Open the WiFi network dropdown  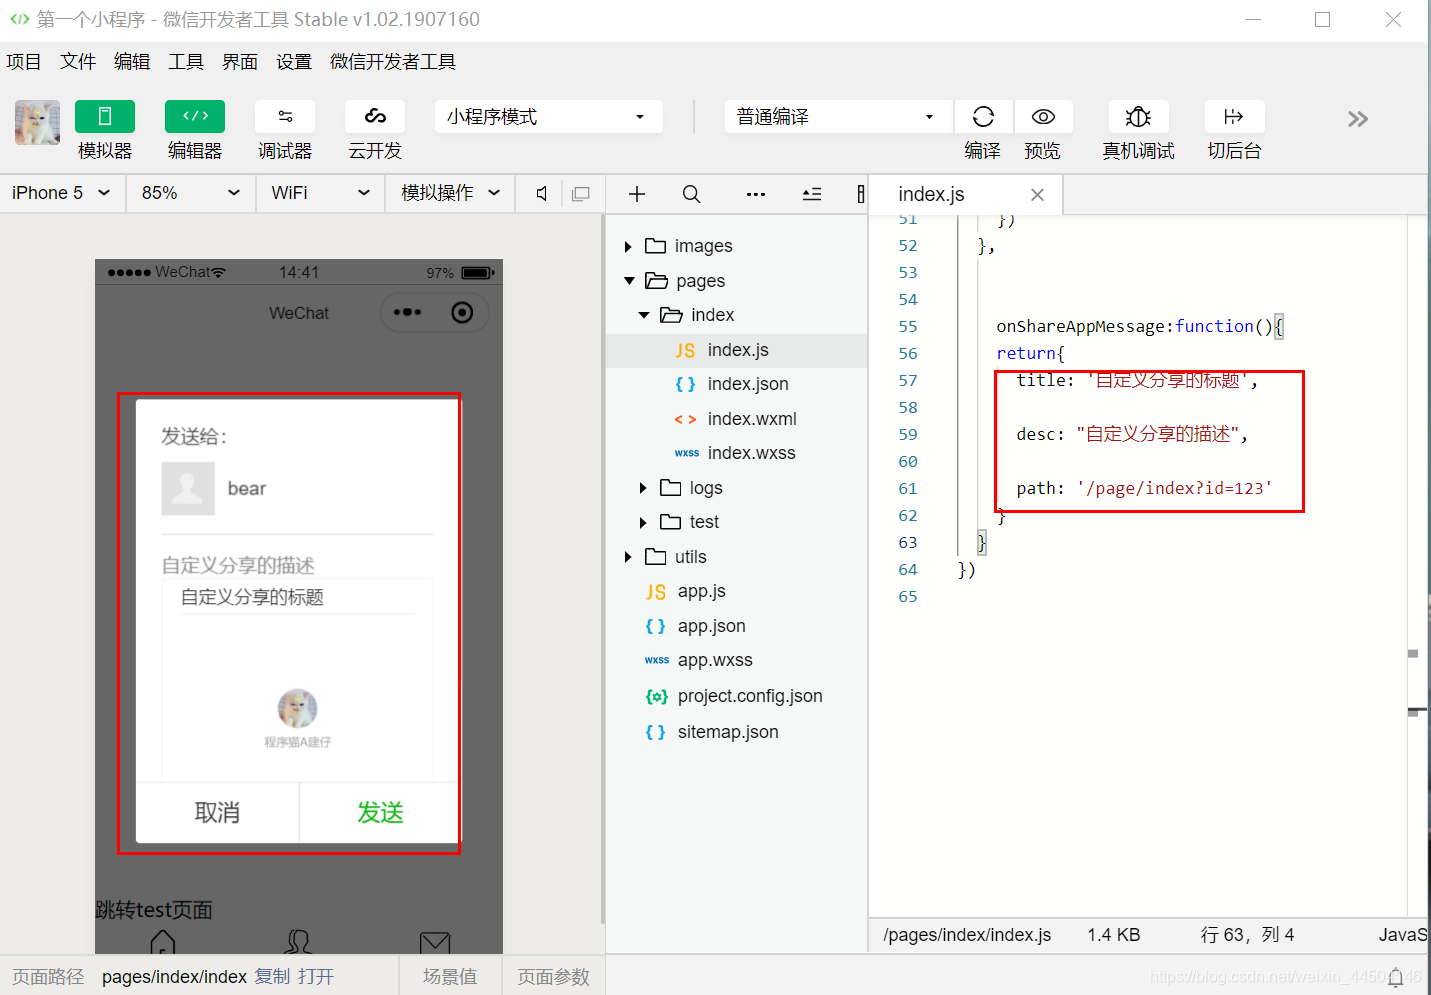pyautogui.click(x=321, y=193)
